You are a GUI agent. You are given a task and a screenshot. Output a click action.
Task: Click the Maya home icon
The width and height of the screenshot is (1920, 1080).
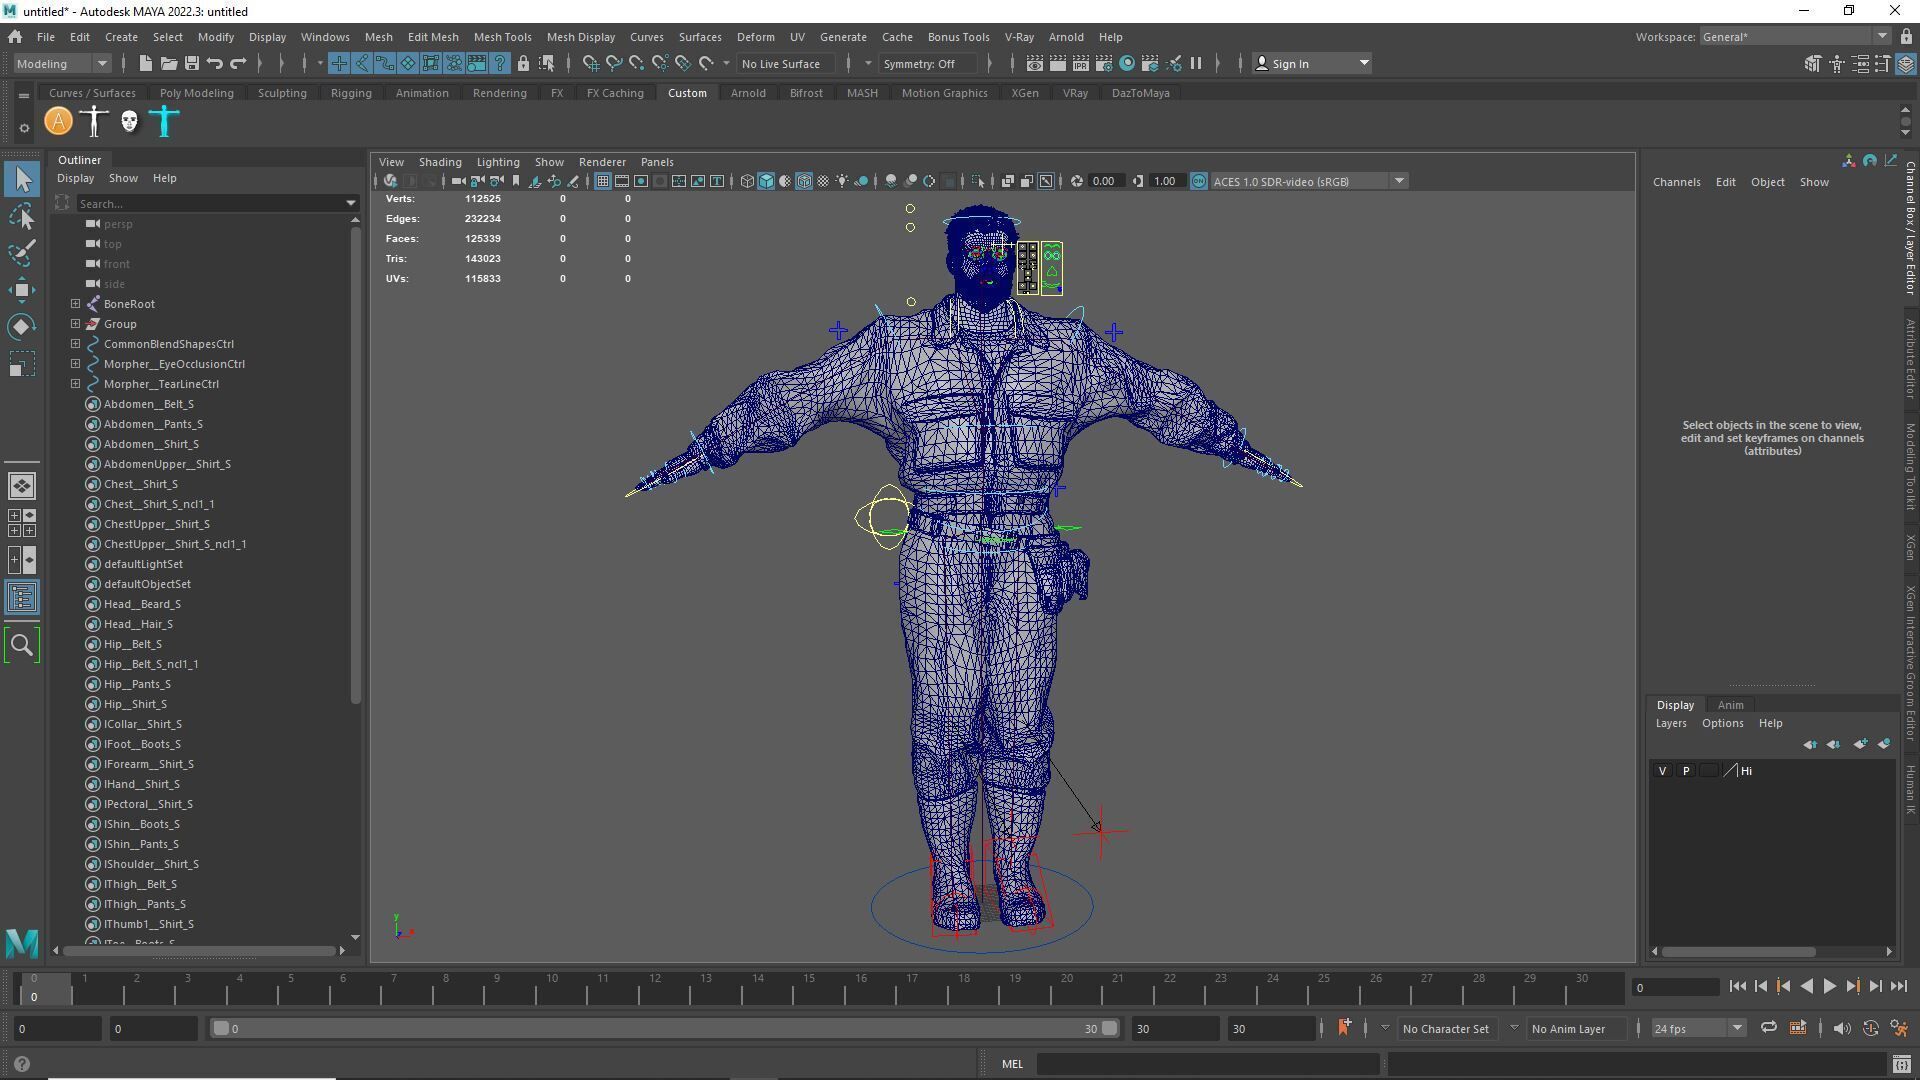pyautogui.click(x=15, y=37)
